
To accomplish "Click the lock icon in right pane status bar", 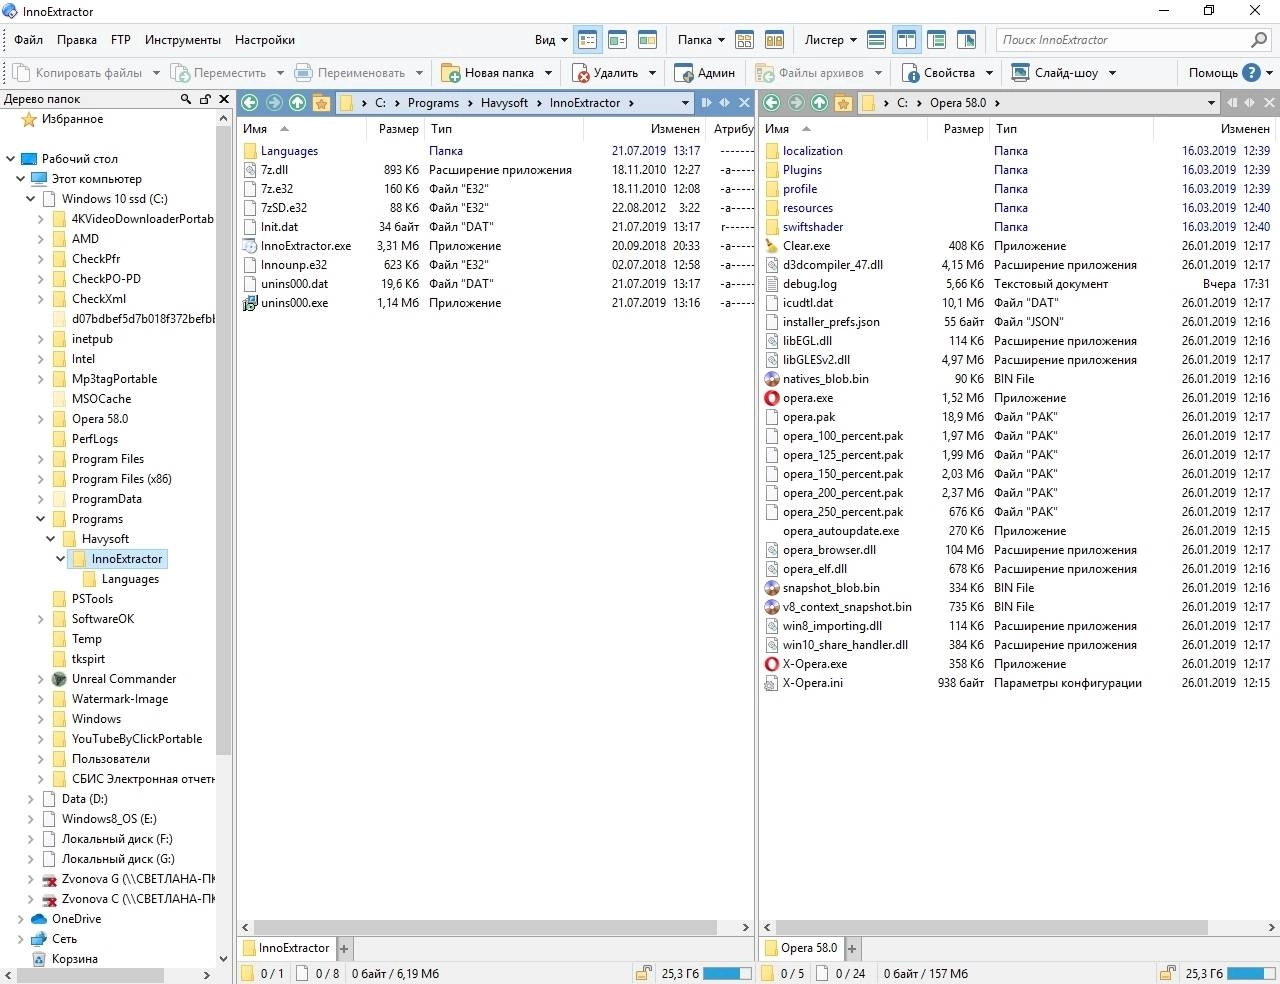I will [x=1167, y=973].
